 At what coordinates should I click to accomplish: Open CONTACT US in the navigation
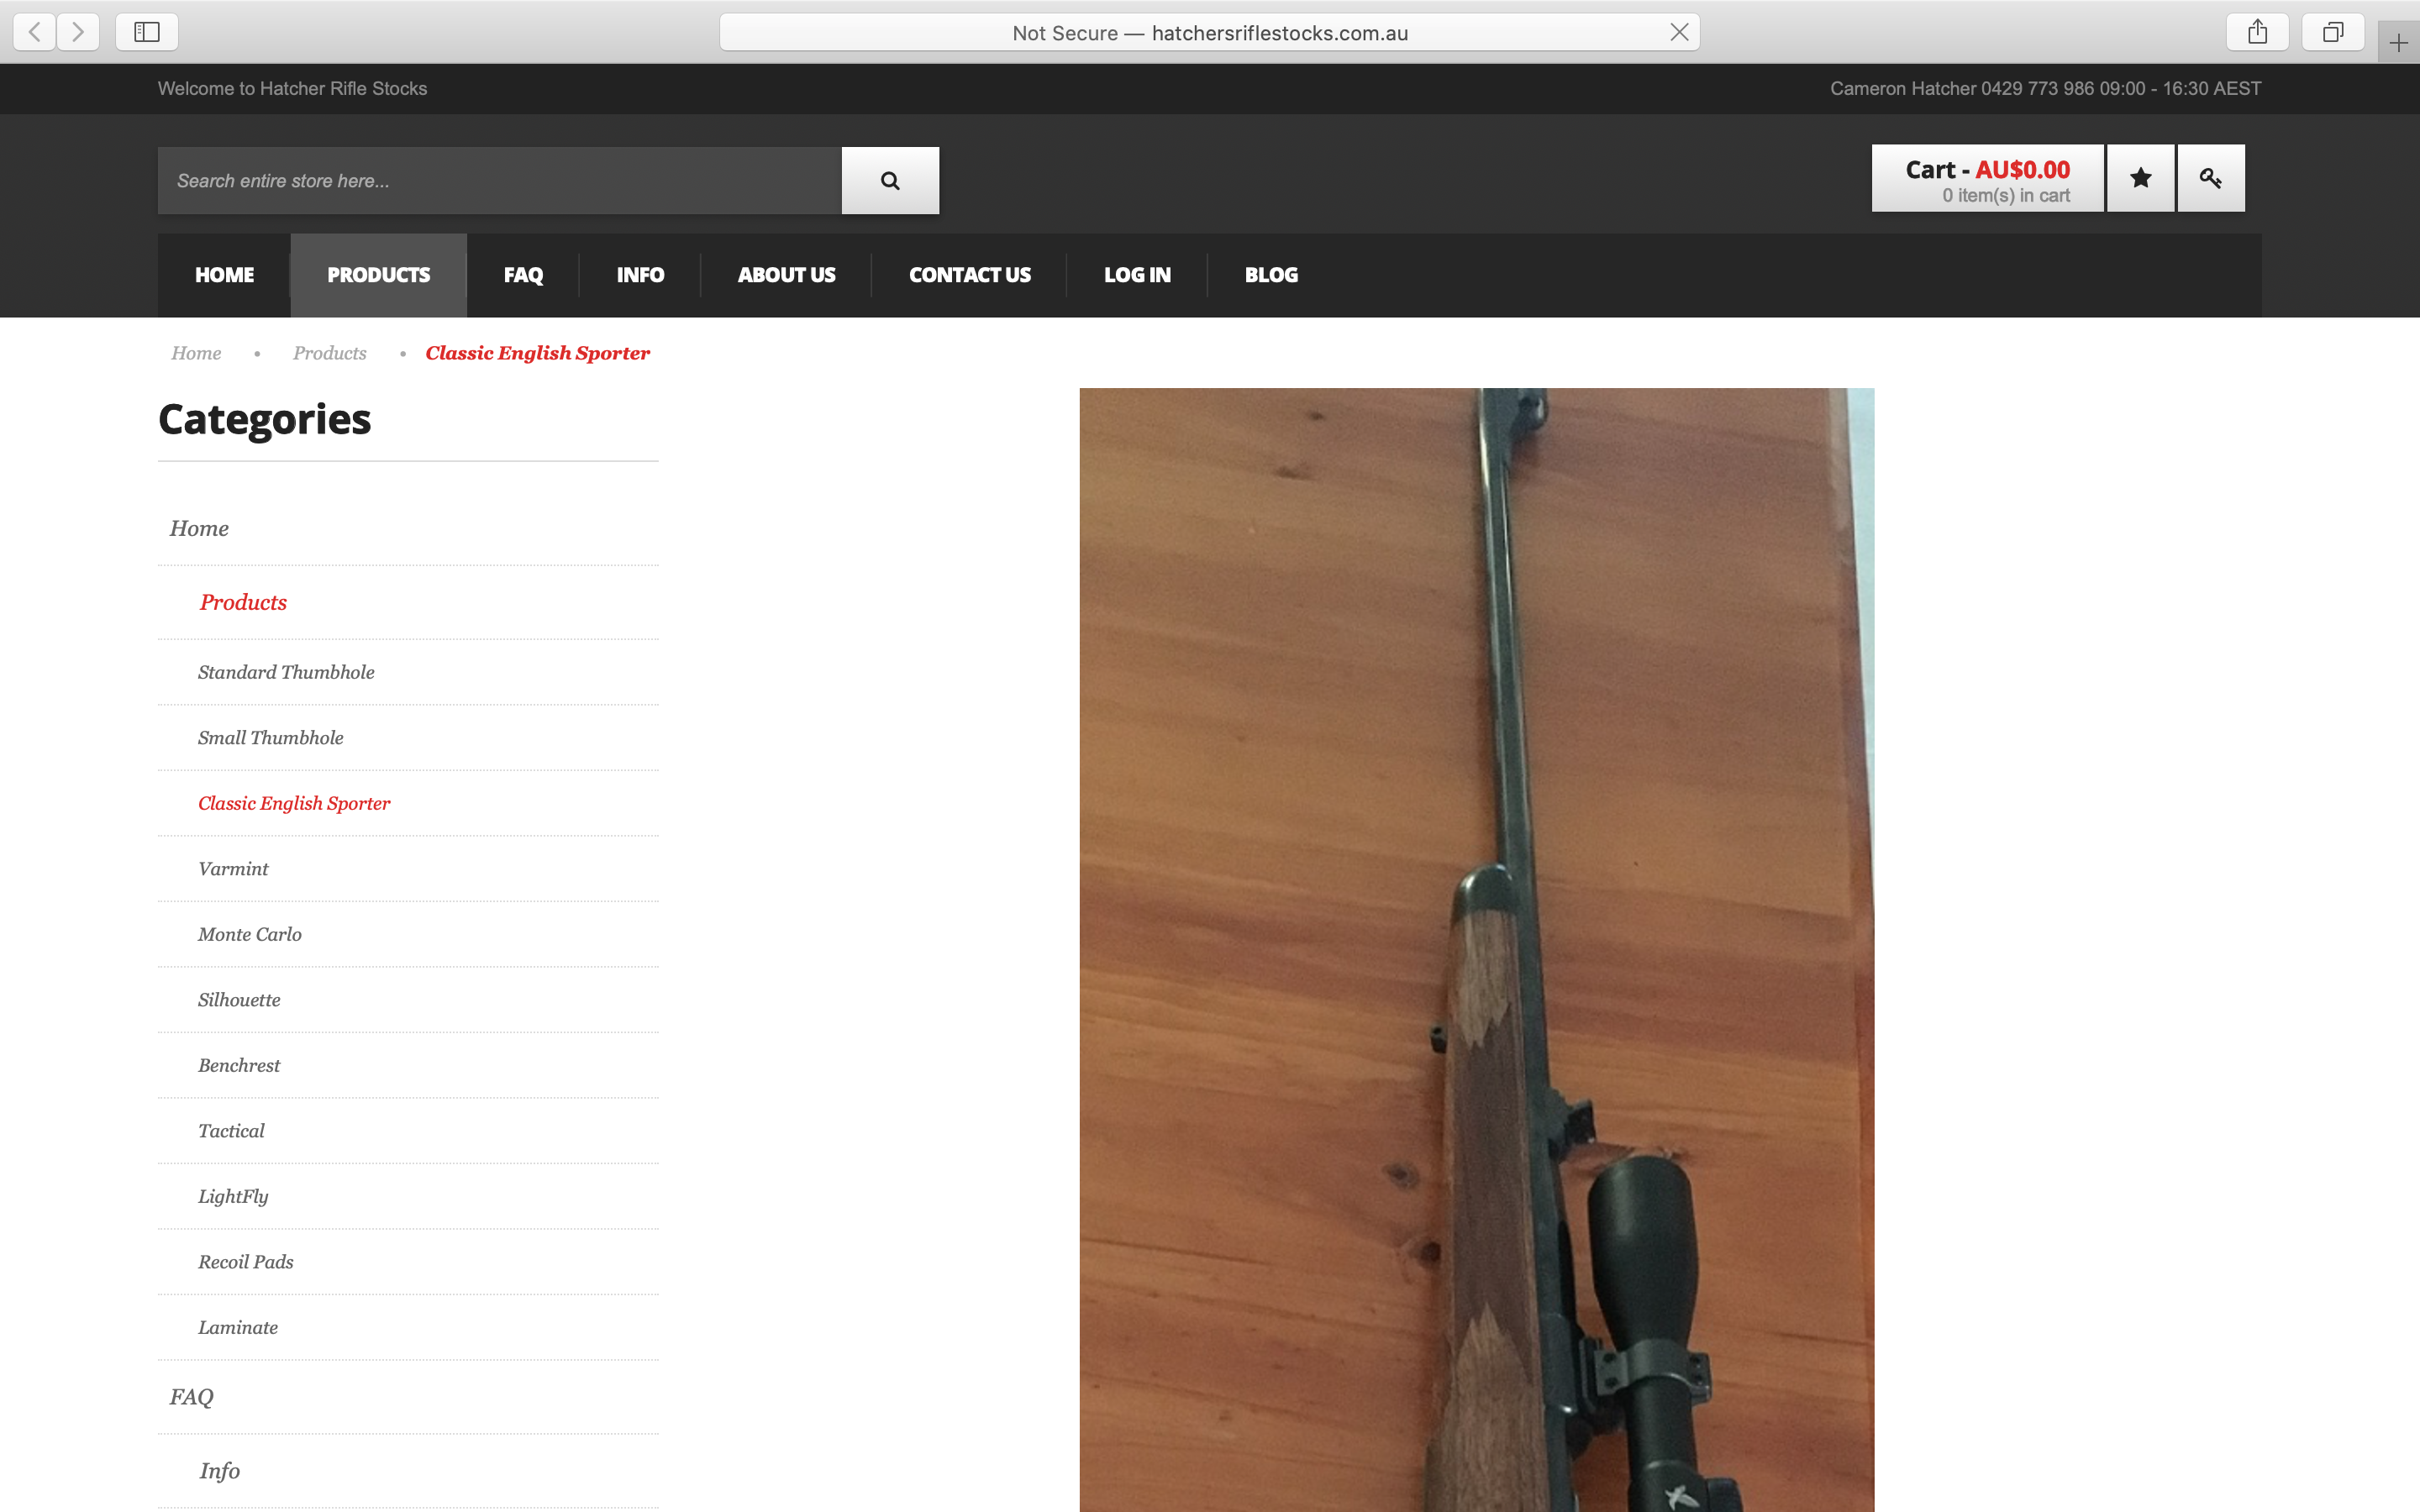[969, 275]
